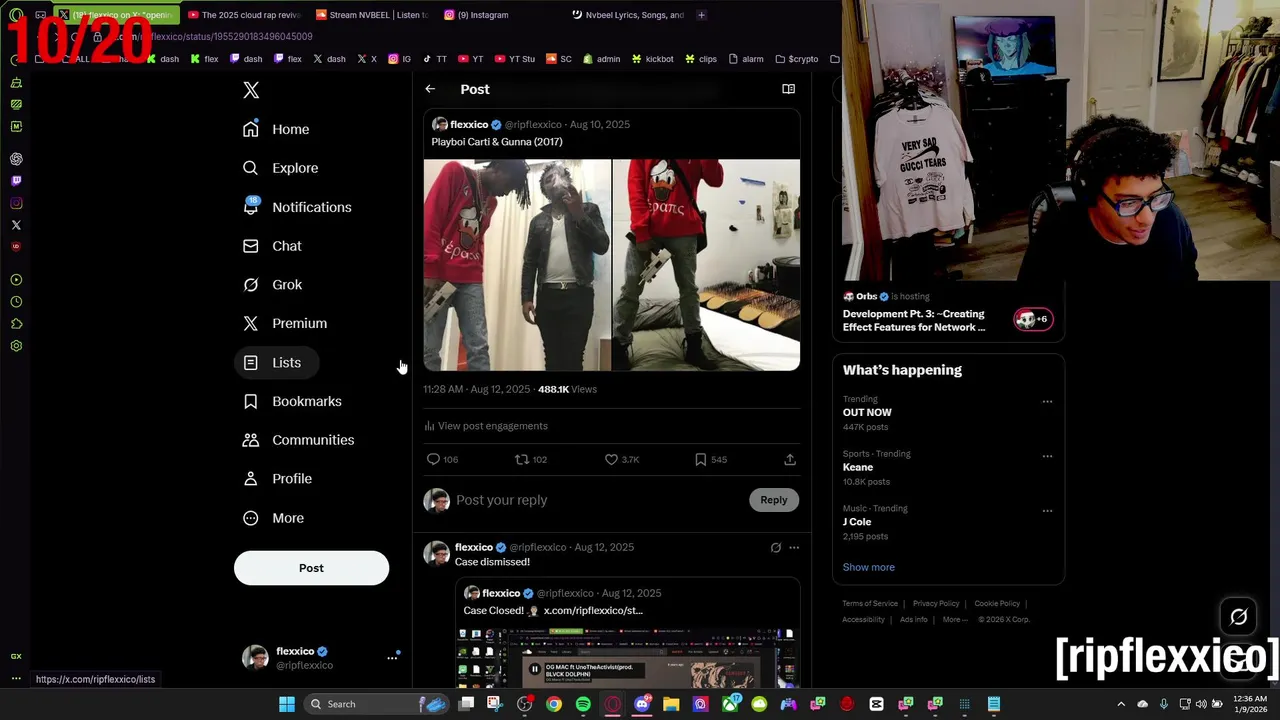This screenshot has height=720, width=1280.
Task: Open Cookie Policy footer link
Action: pos(997,604)
